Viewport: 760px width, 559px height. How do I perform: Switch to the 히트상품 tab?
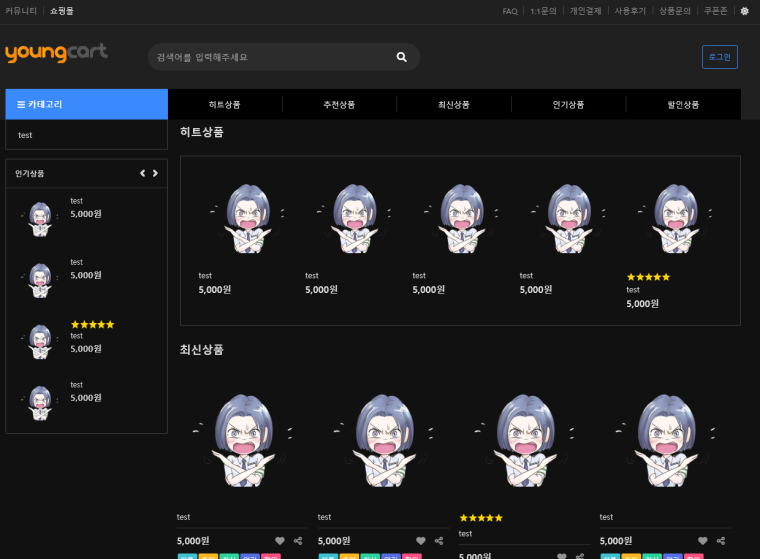225,104
